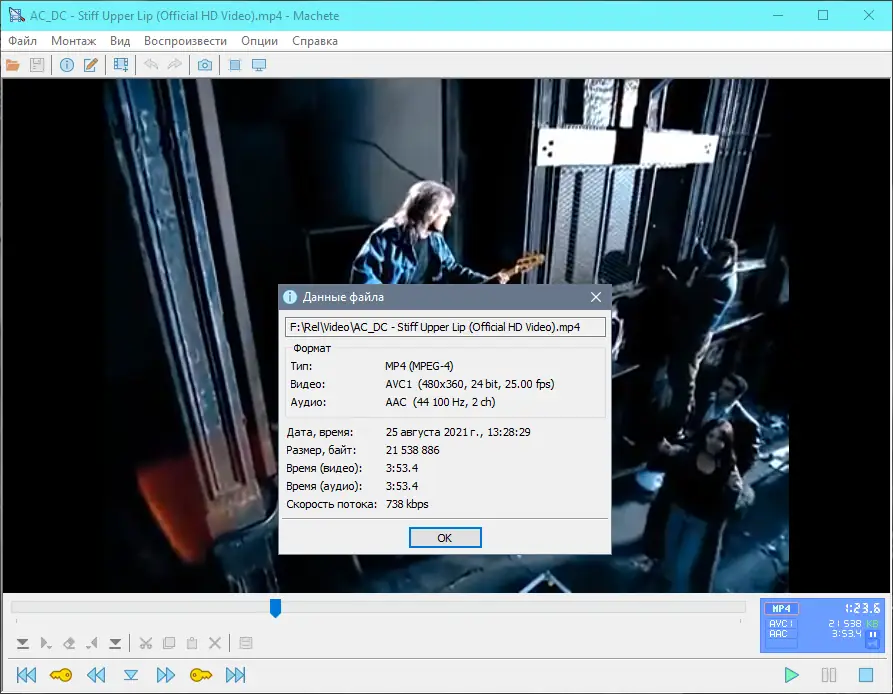This screenshot has height=694, width=893.
Task: Click the undo arrow in the toolbar
Action: point(151,65)
